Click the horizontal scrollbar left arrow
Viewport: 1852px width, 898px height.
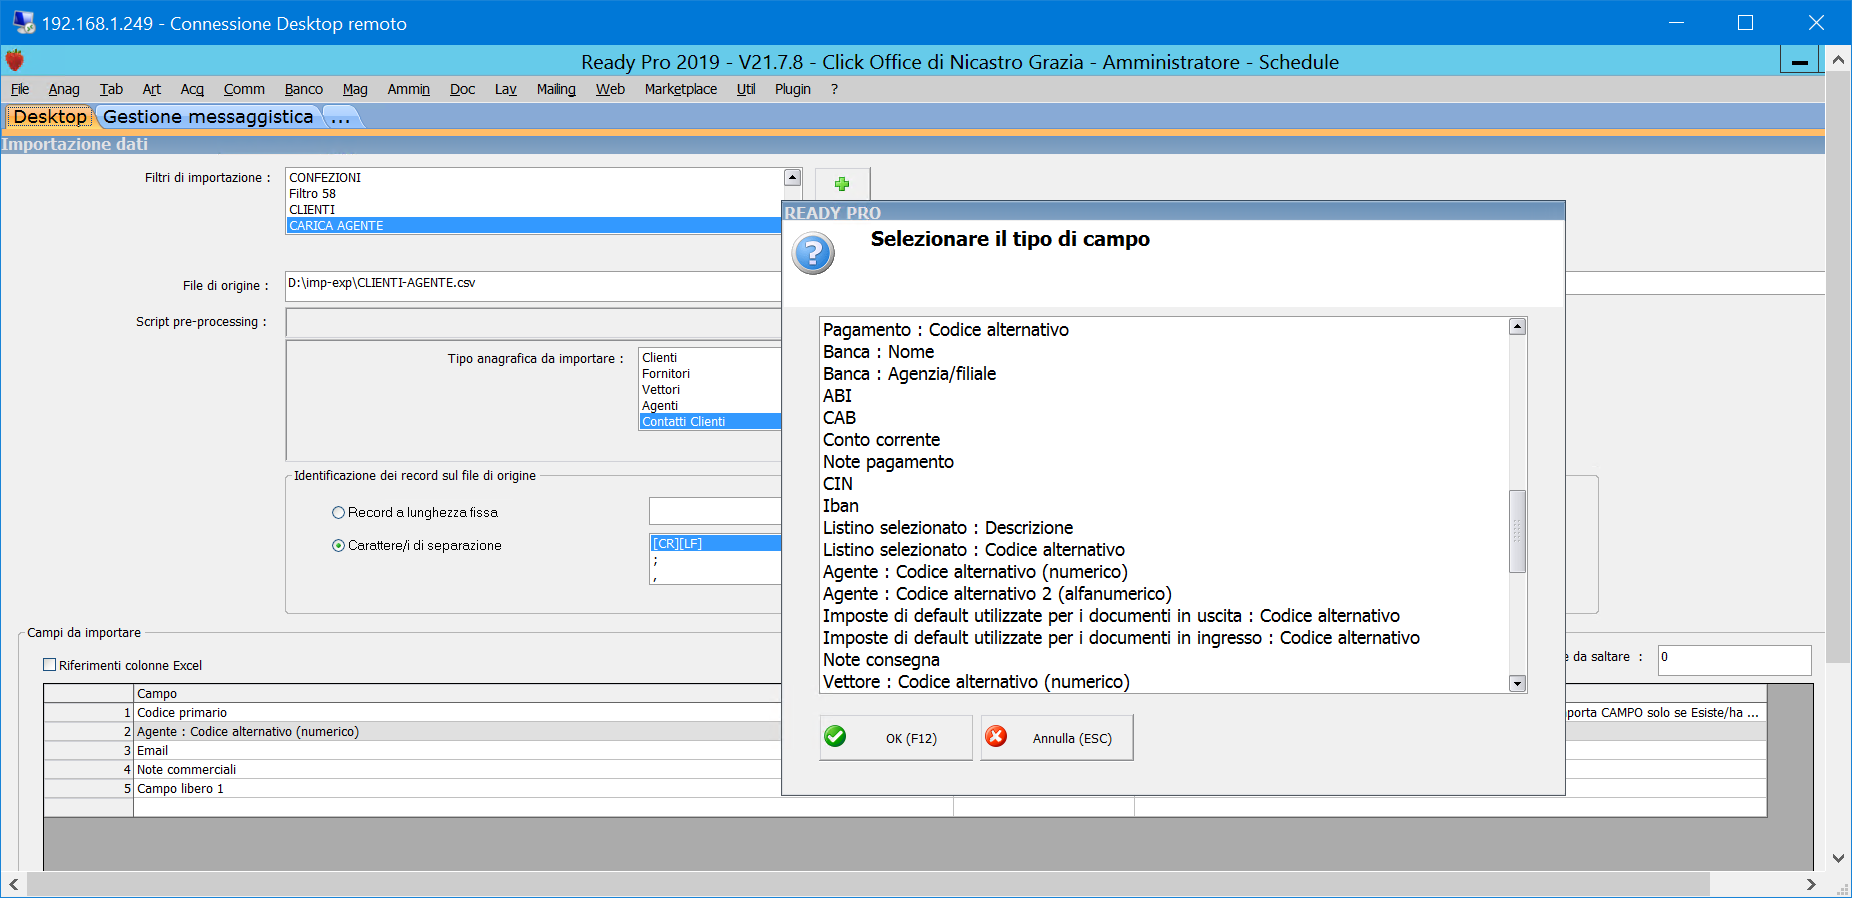(14, 885)
